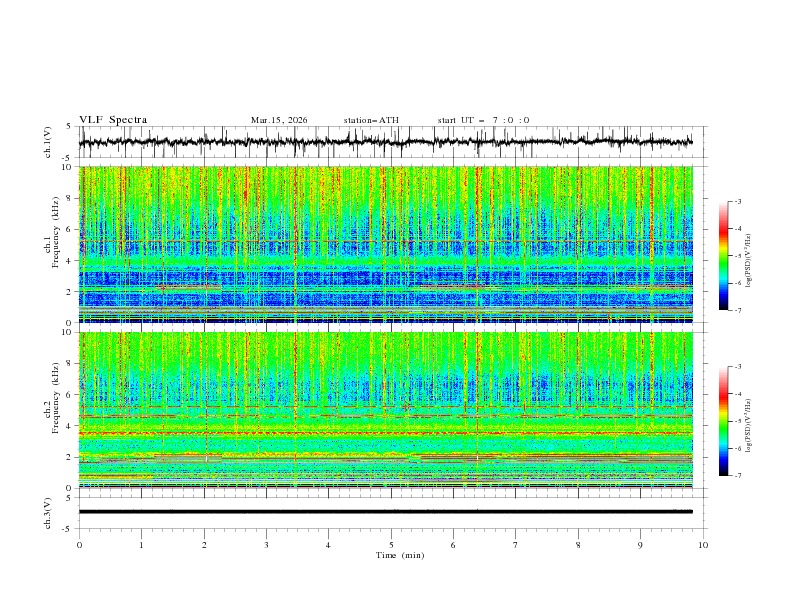Click the 'ch.3(V)' axis label
The image size is (792, 612).
pyautogui.click(x=48, y=514)
